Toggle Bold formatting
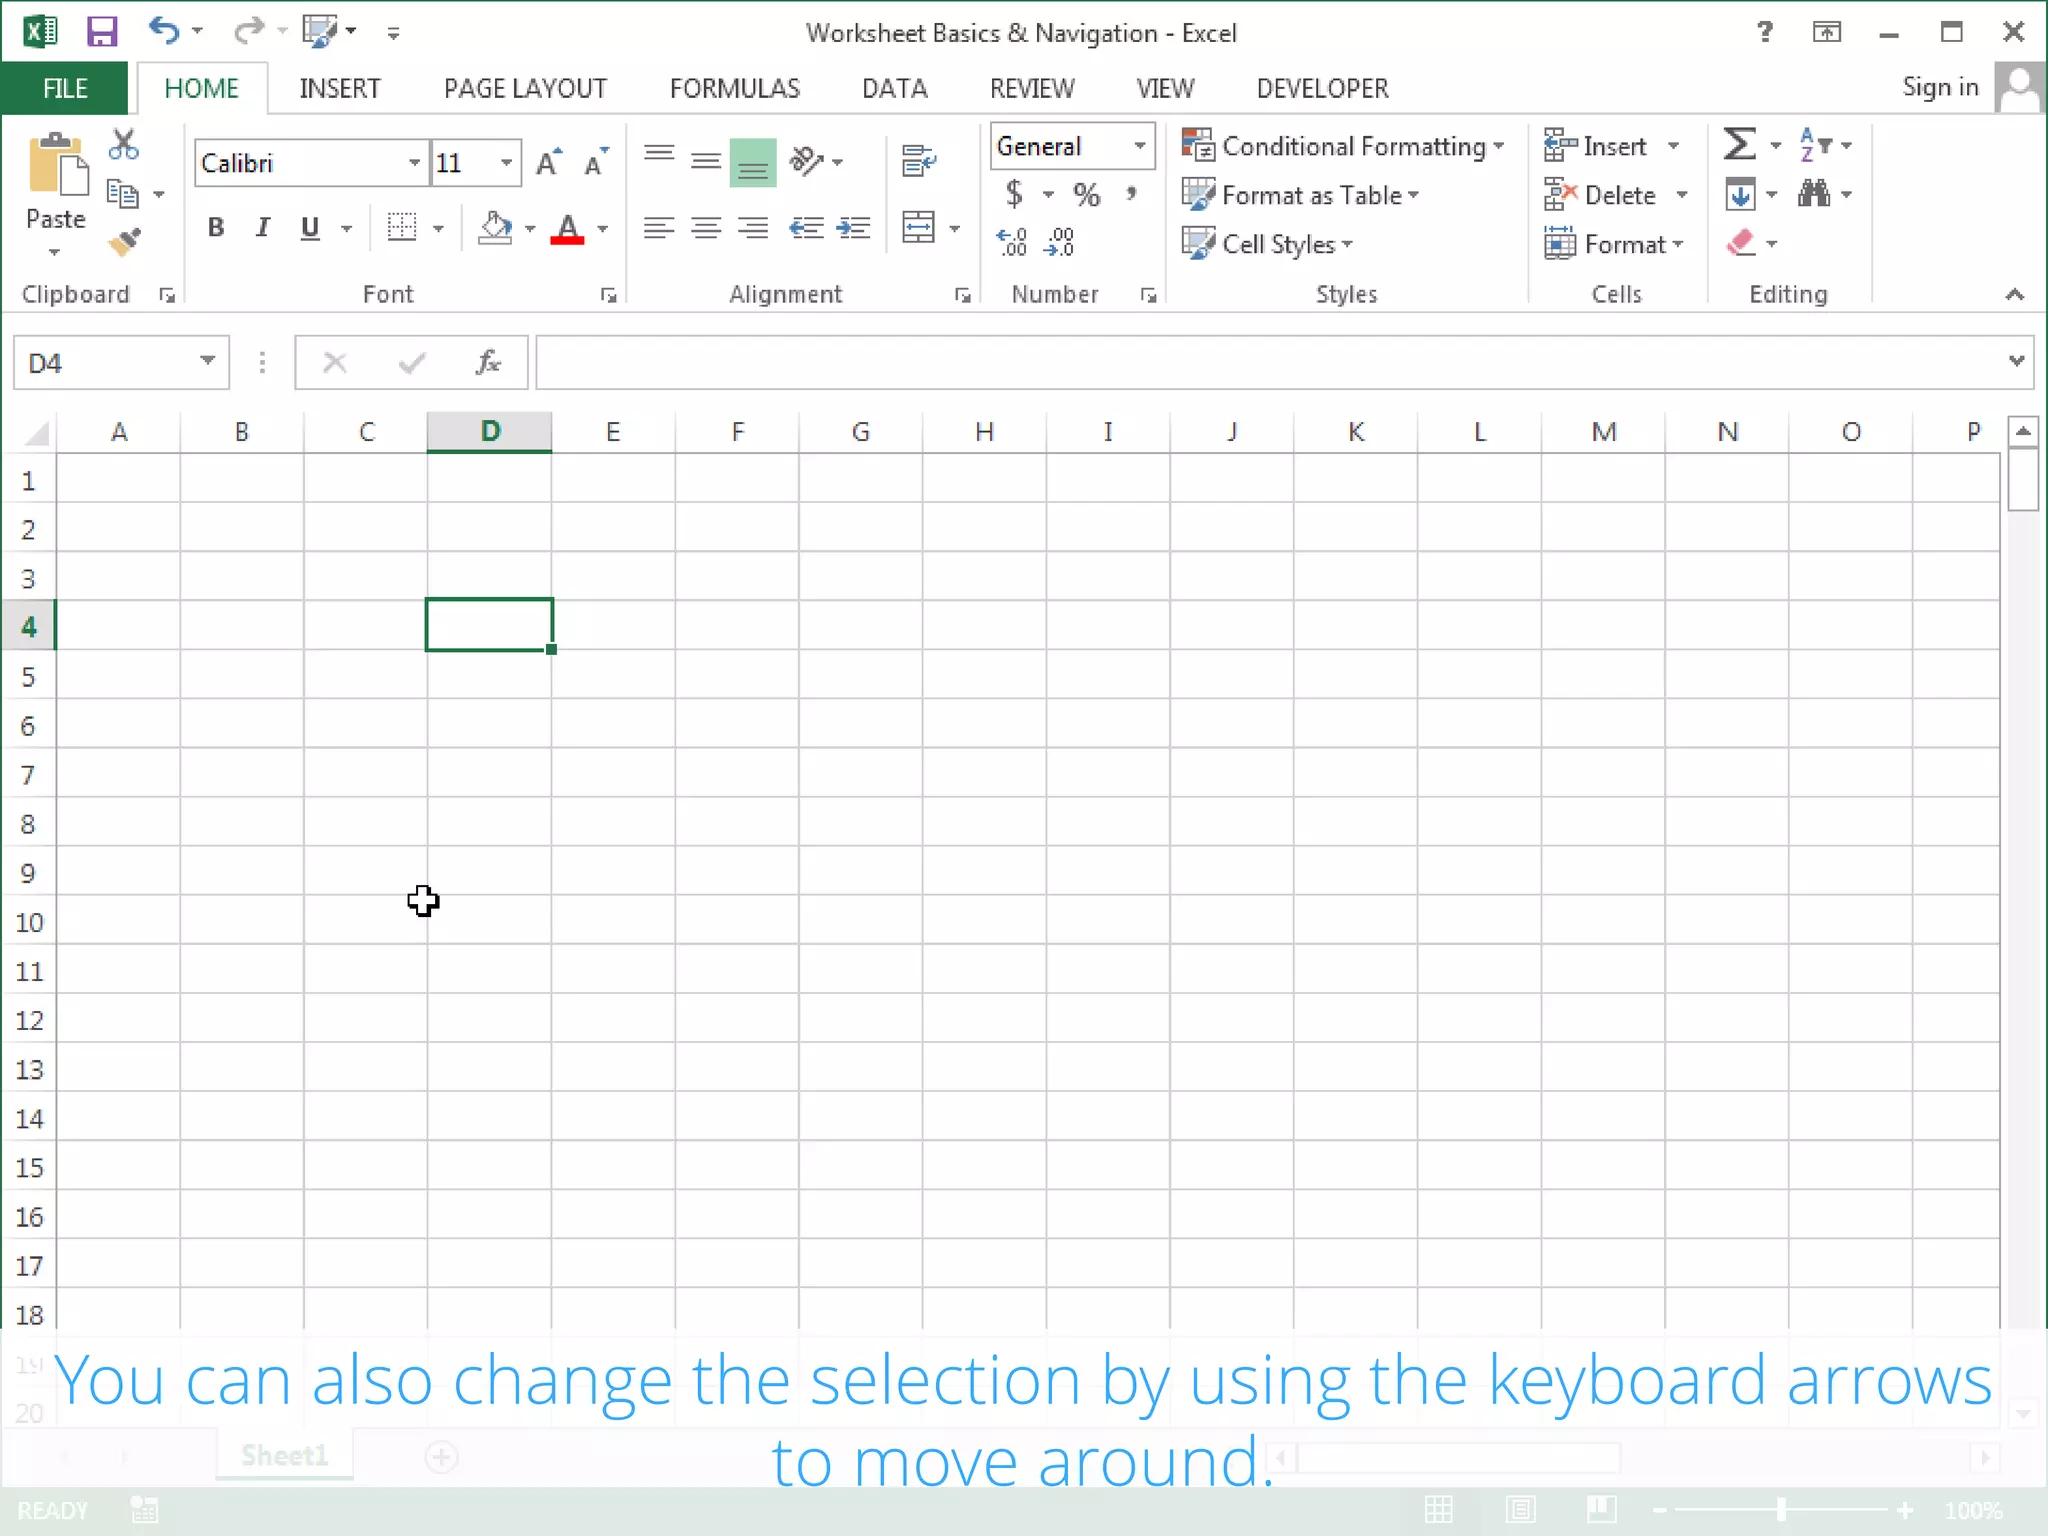Viewport: 2048px width, 1536px height. pyautogui.click(x=215, y=228)
